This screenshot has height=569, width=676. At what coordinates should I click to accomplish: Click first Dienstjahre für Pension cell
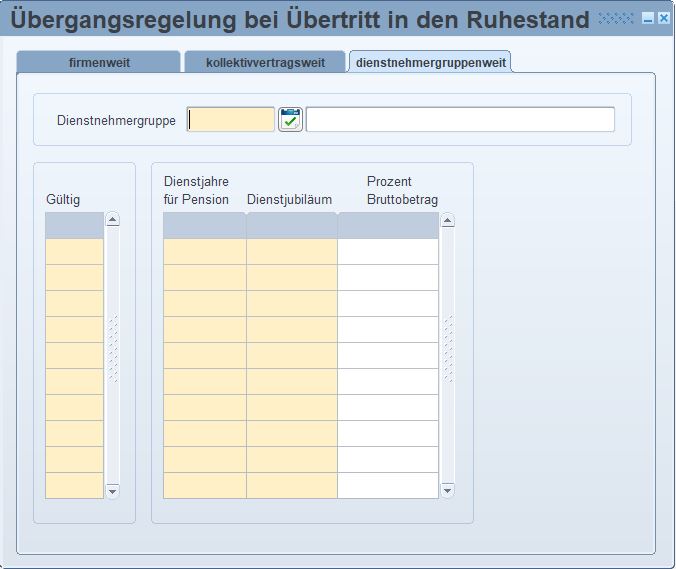point(204,251)
